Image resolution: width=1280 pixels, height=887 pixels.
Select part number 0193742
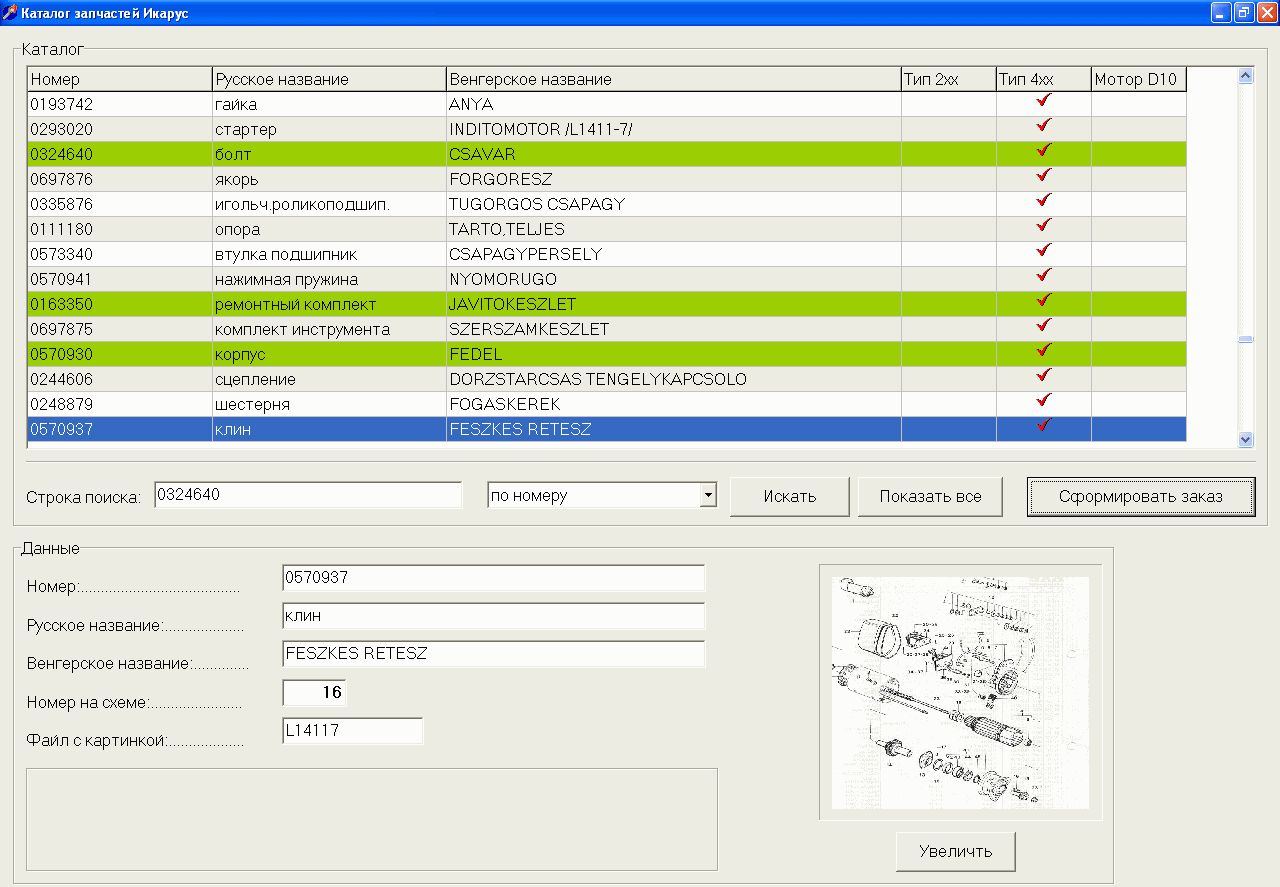[120, 104]
